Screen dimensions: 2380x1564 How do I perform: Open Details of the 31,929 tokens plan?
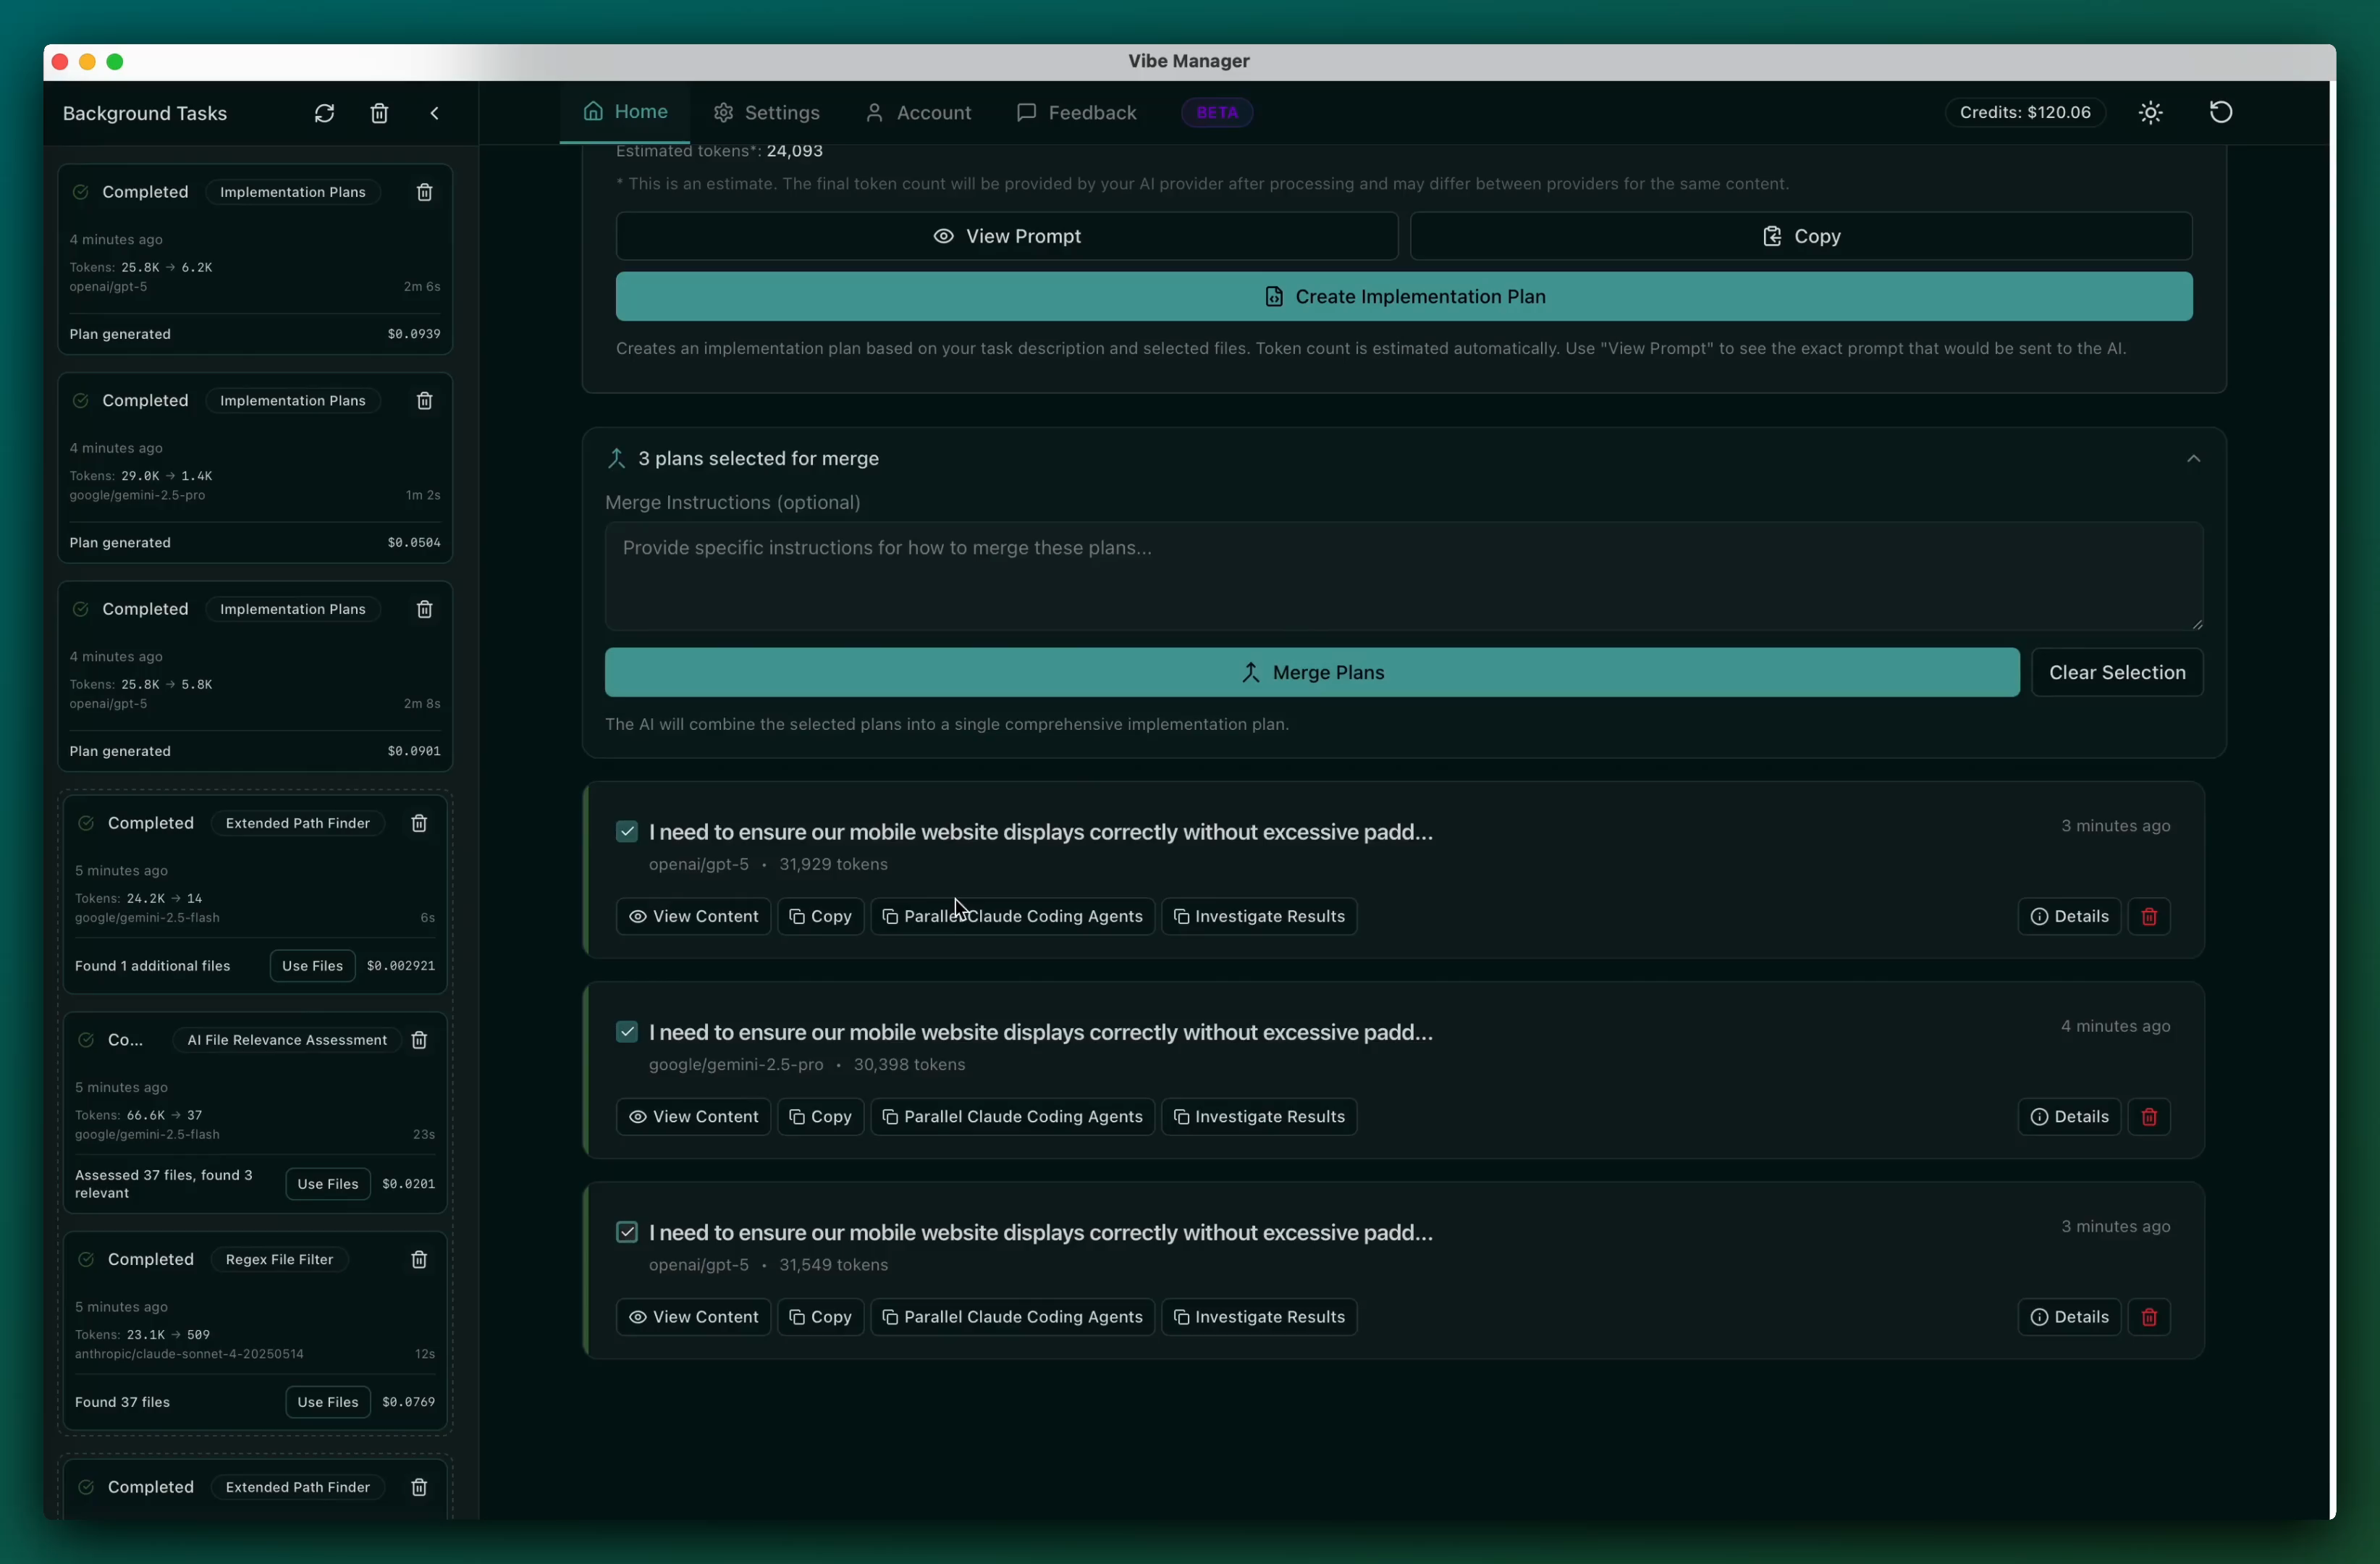point(2069,916)
